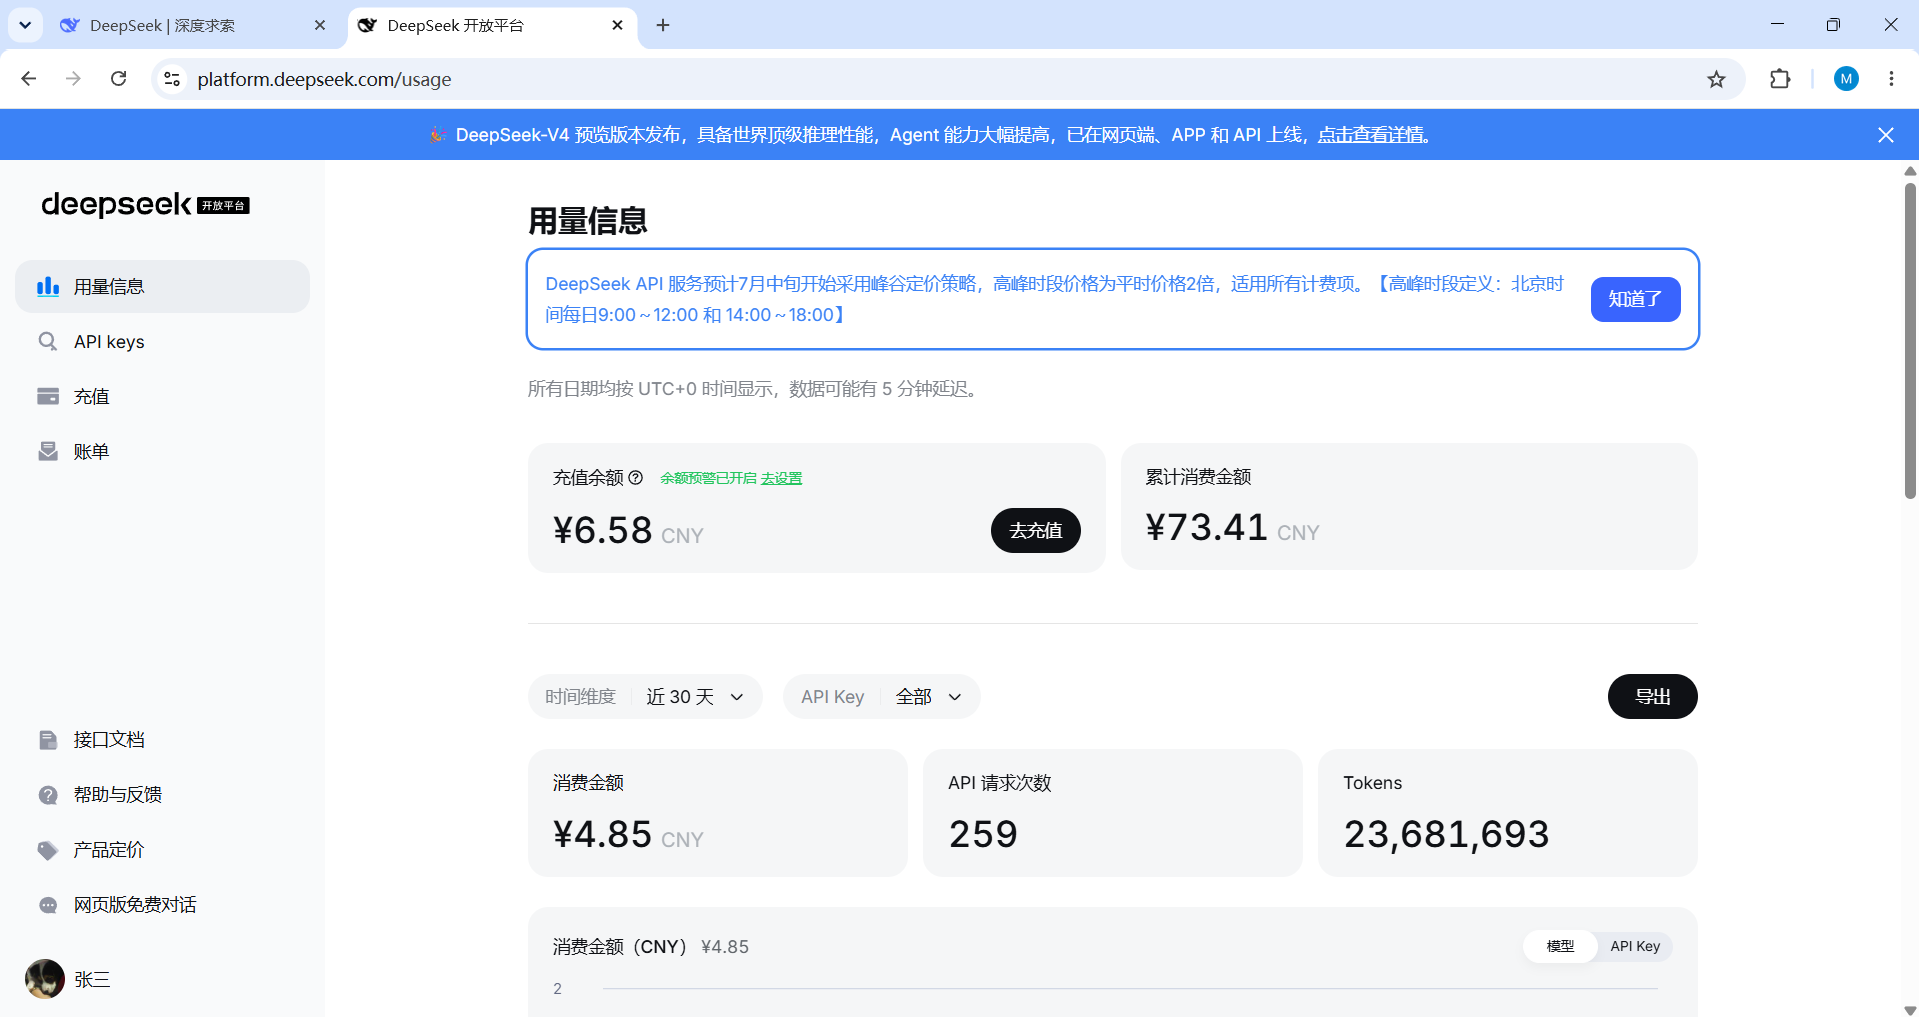Close the DeepSeek 开放平台 tab
This screenshot has width=1919, height=1017.
click(x=618, y=26)
